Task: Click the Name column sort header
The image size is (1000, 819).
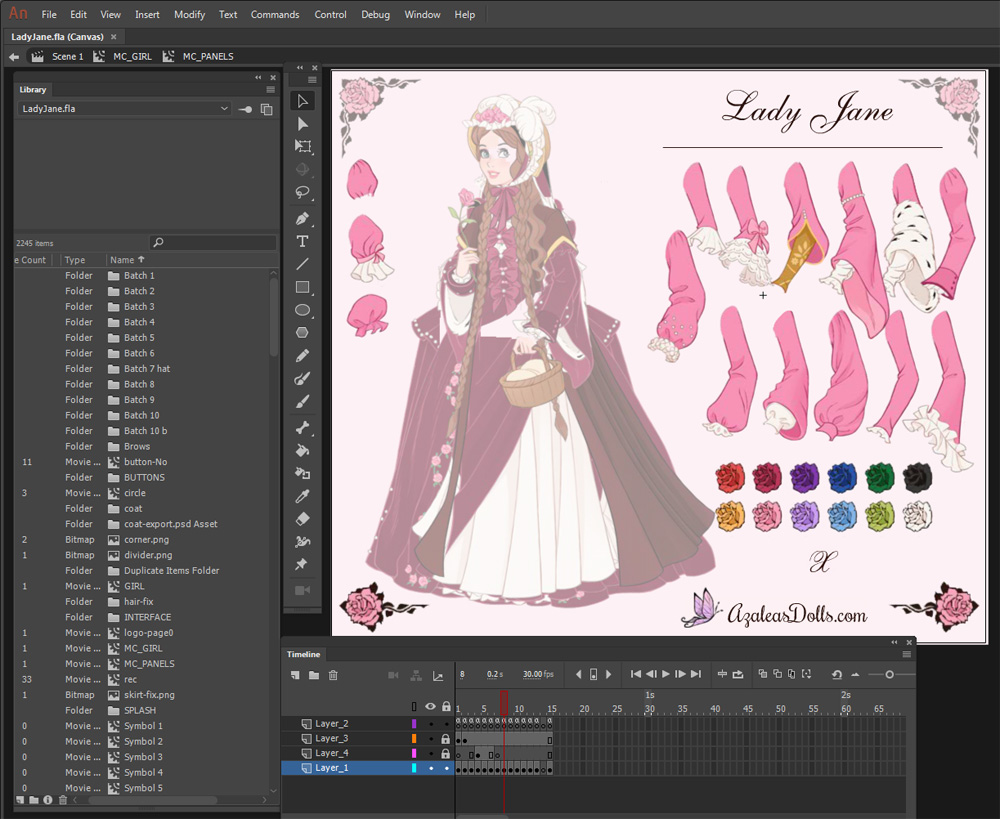Action: 127,260
